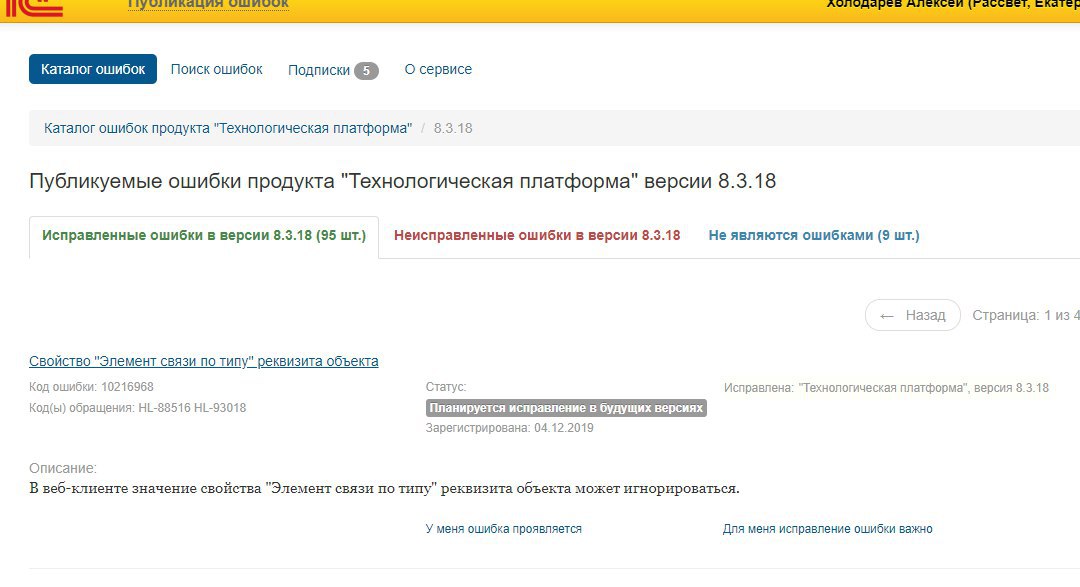Click the 8.3.18 breadcrumb item
1080x587 pixels.
pos(453,128)
